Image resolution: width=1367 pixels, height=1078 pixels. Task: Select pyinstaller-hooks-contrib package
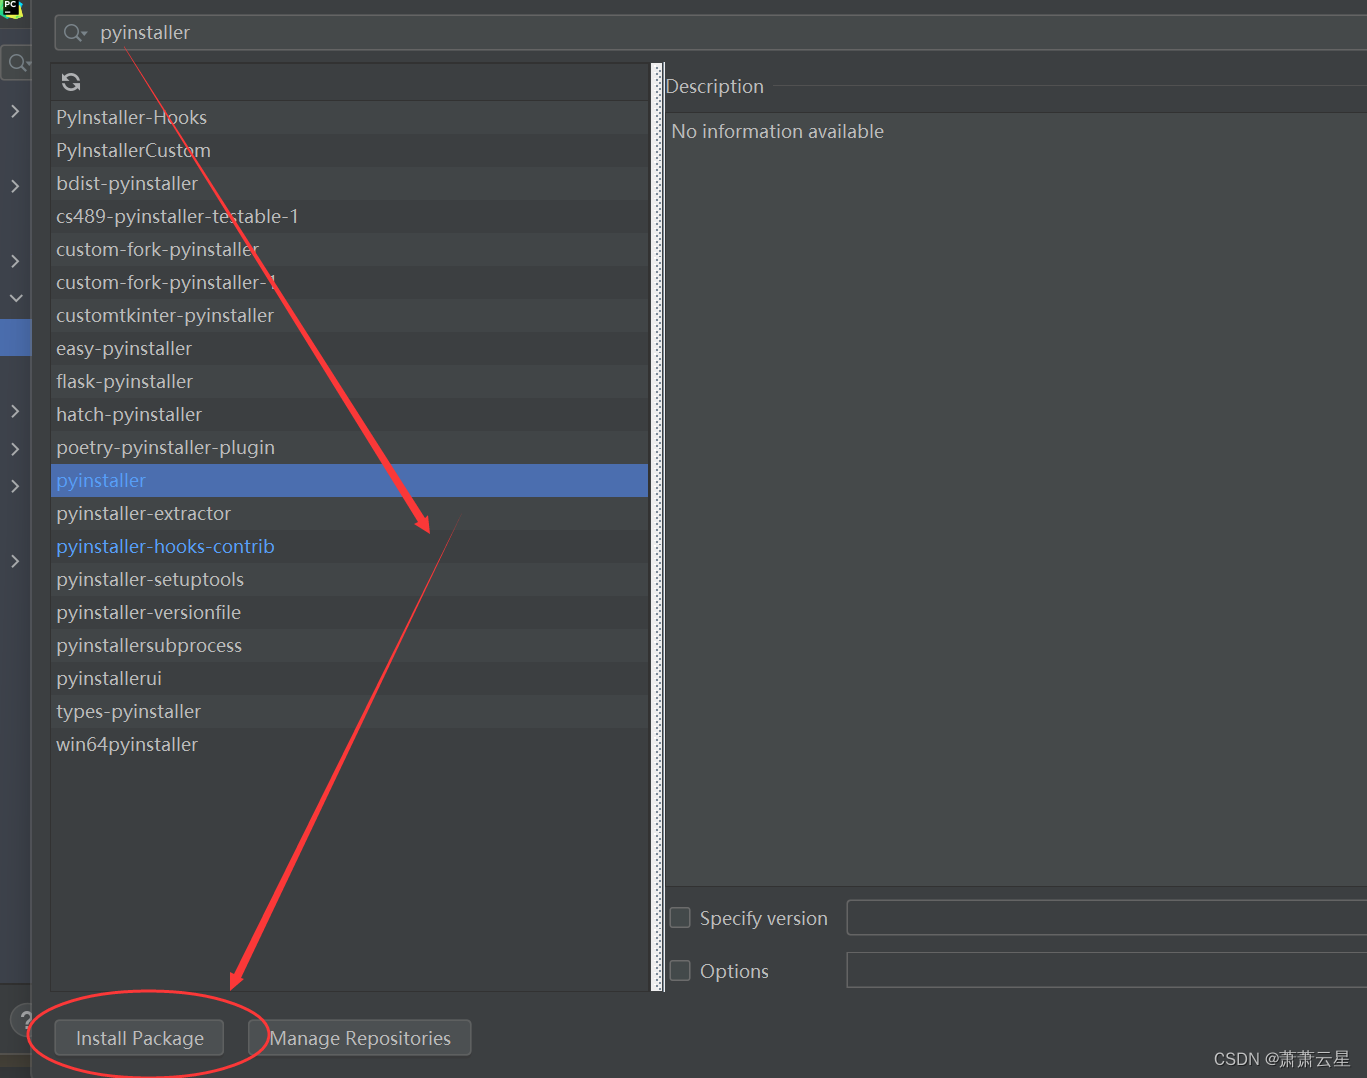tap(349, 546)
